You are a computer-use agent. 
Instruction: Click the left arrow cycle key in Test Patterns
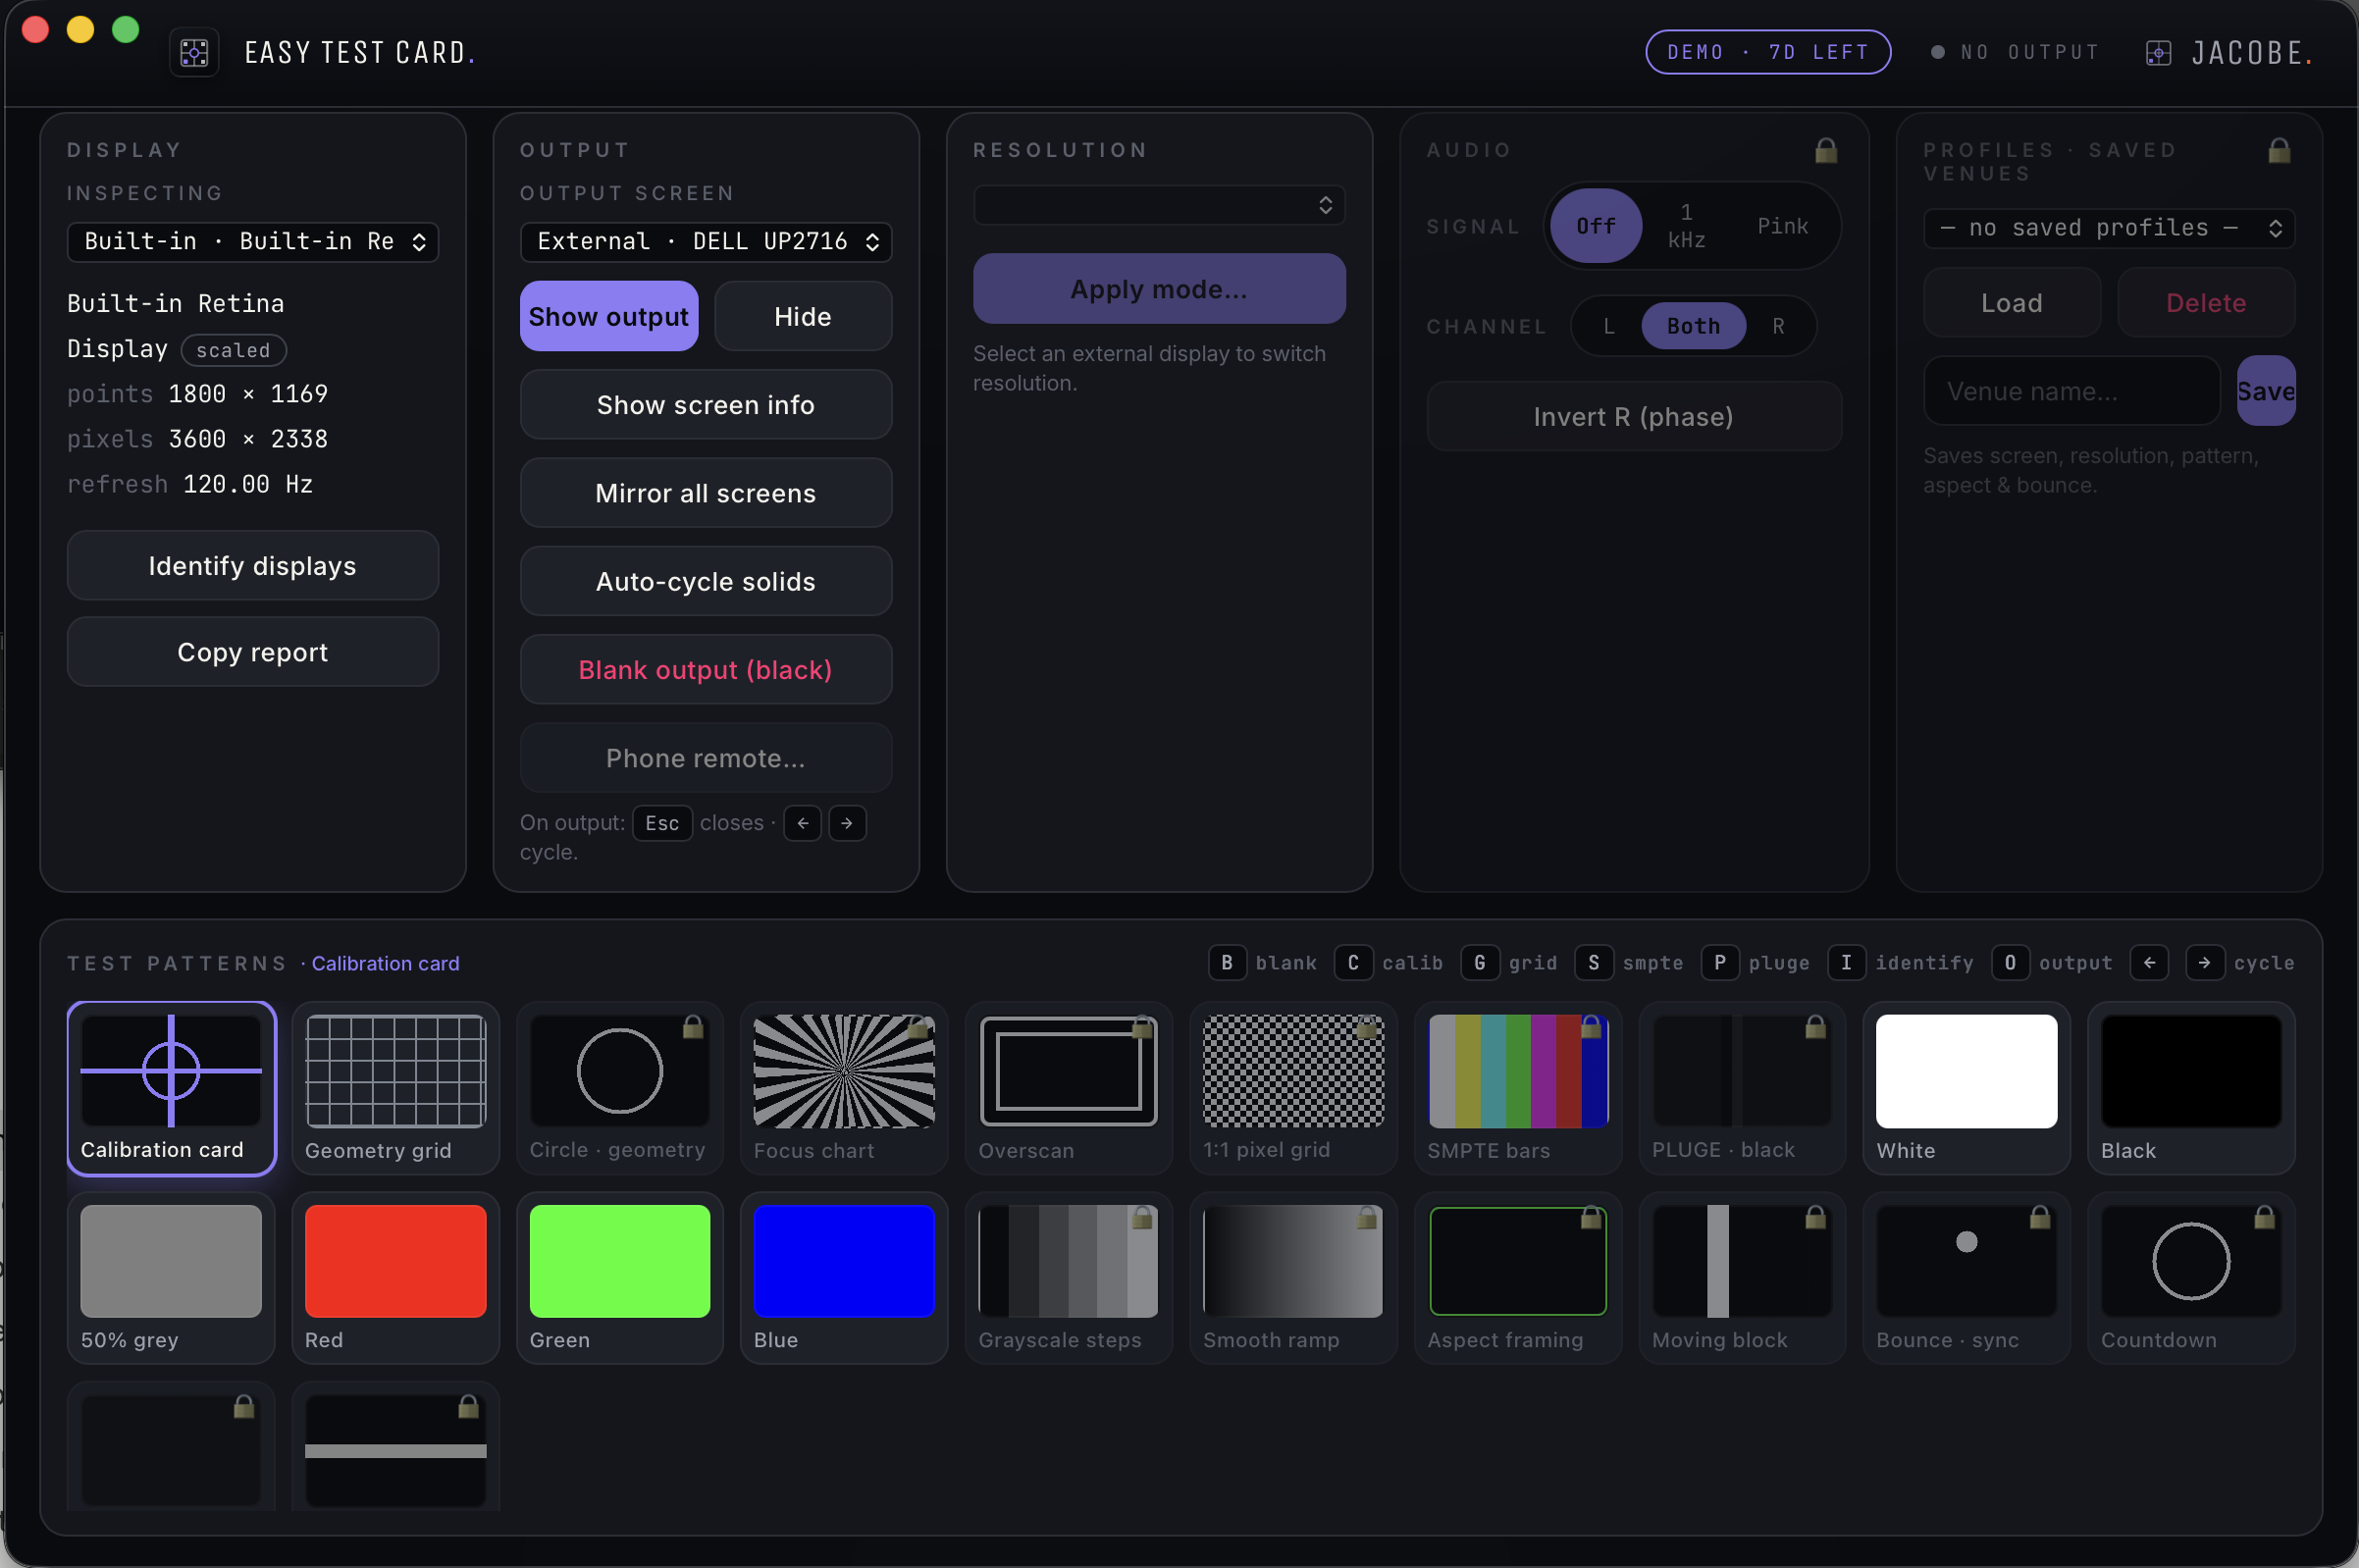coord(2149,963)
